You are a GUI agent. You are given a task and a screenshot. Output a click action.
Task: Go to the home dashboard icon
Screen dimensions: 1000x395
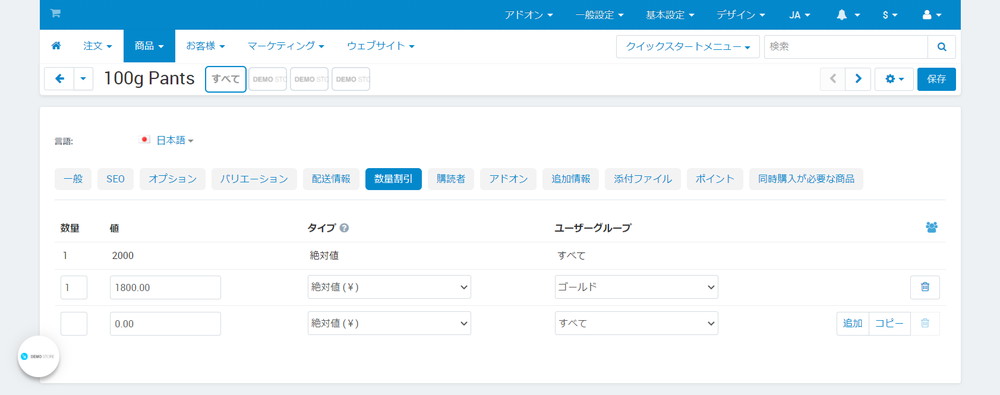(x=56, y=46)
